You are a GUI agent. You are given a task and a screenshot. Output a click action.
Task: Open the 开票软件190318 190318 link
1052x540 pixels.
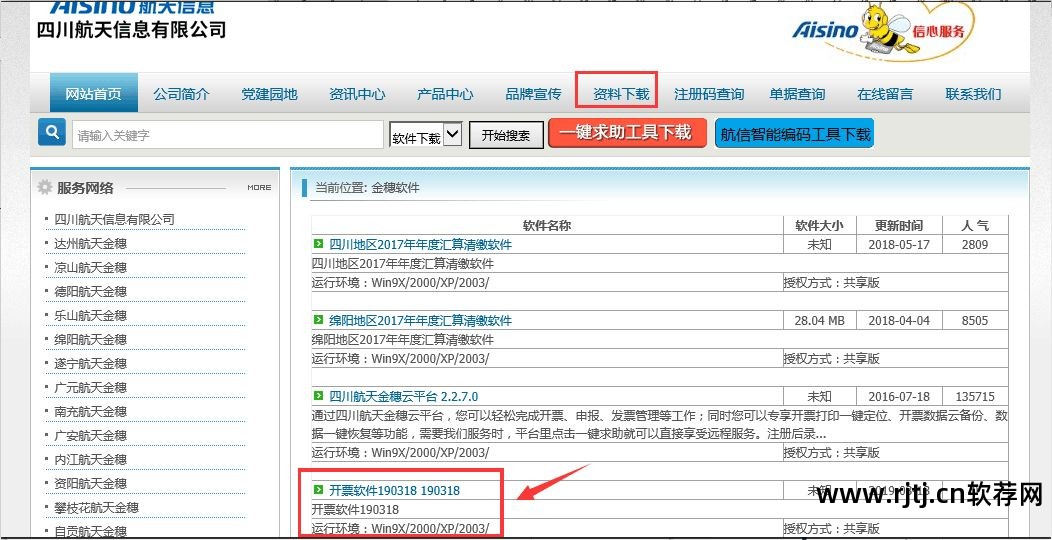tap(394, 490)
